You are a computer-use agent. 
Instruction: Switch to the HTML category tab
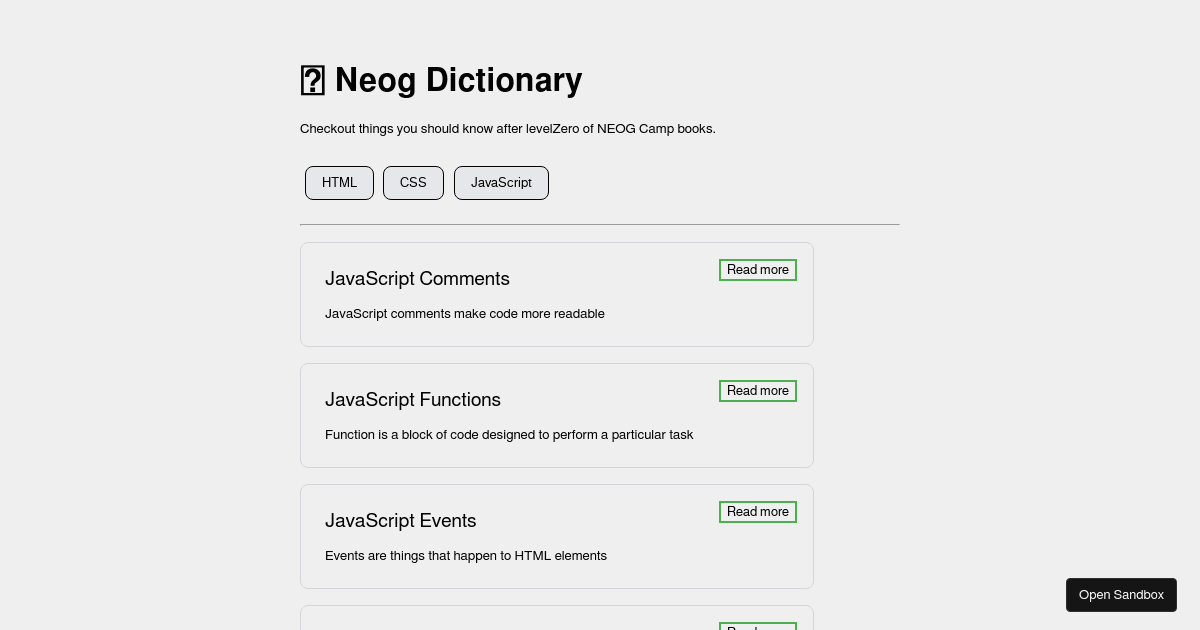[339, 183]
